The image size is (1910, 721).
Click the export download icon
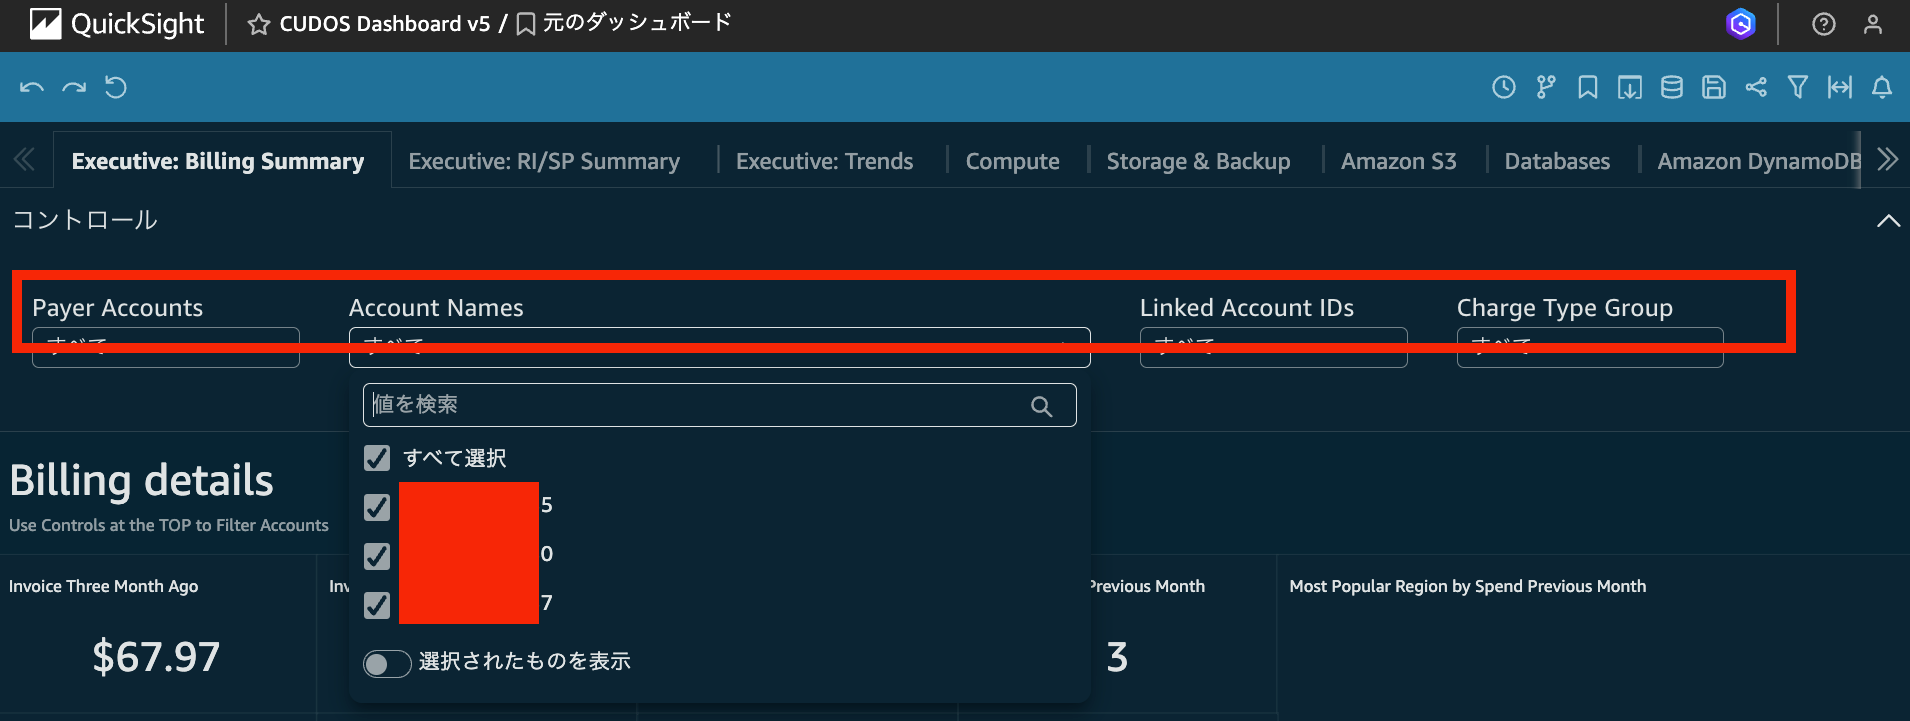point(1630,88)
